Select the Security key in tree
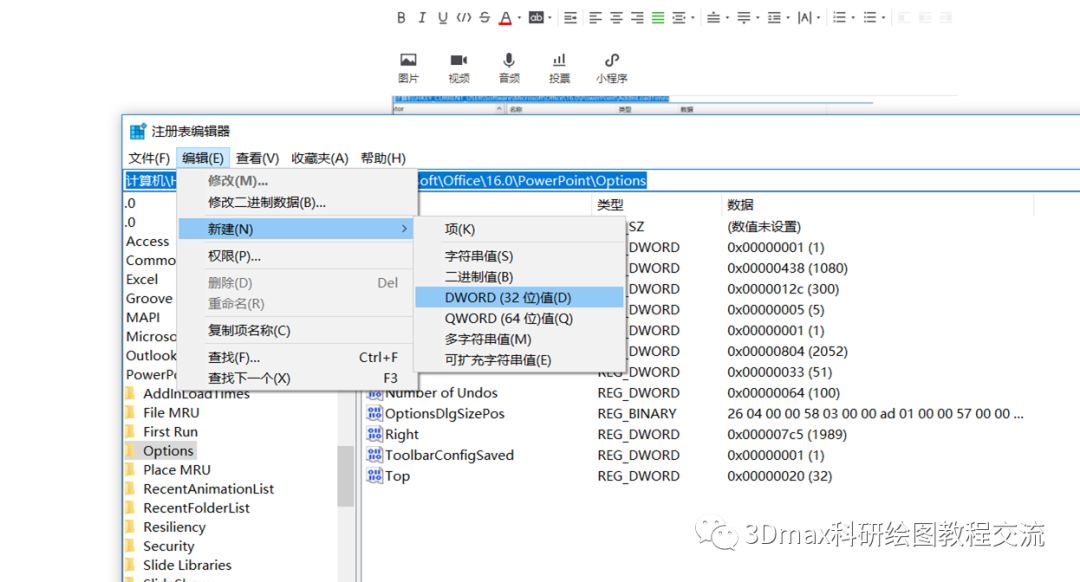Image resolution: width=1080 pixels, height=582 pixels. 168,546
